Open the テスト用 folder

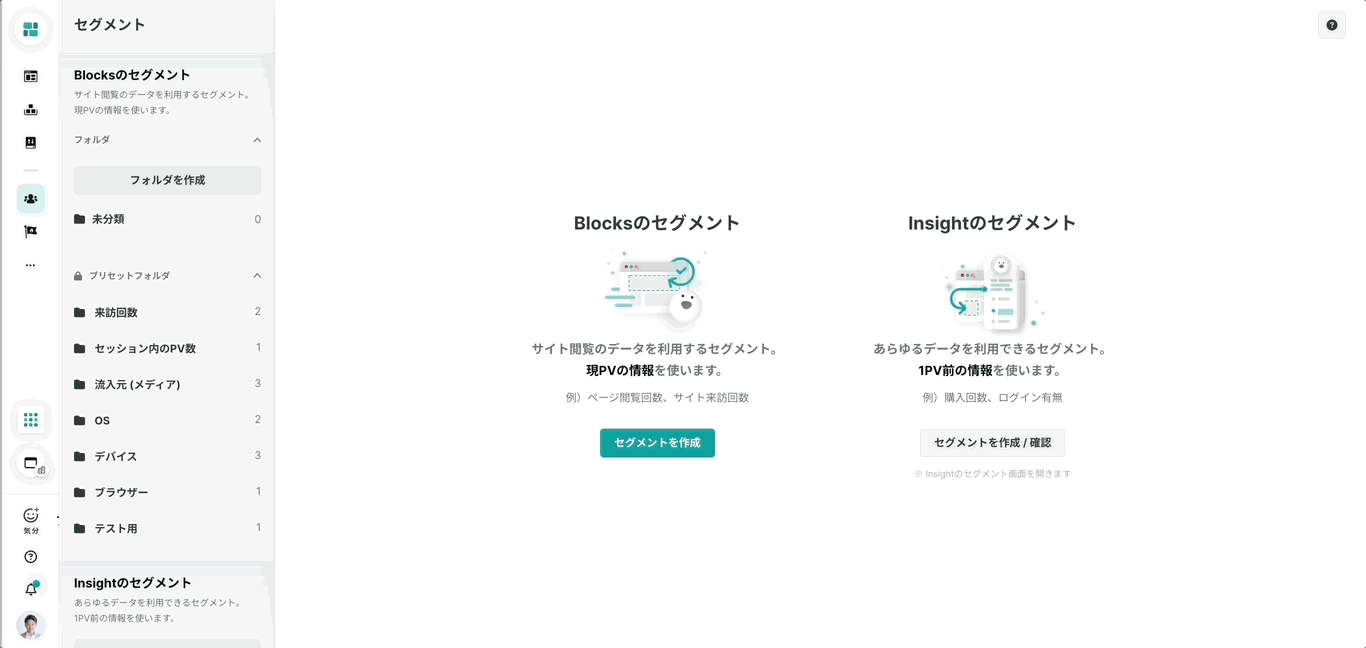click(167, 528)
